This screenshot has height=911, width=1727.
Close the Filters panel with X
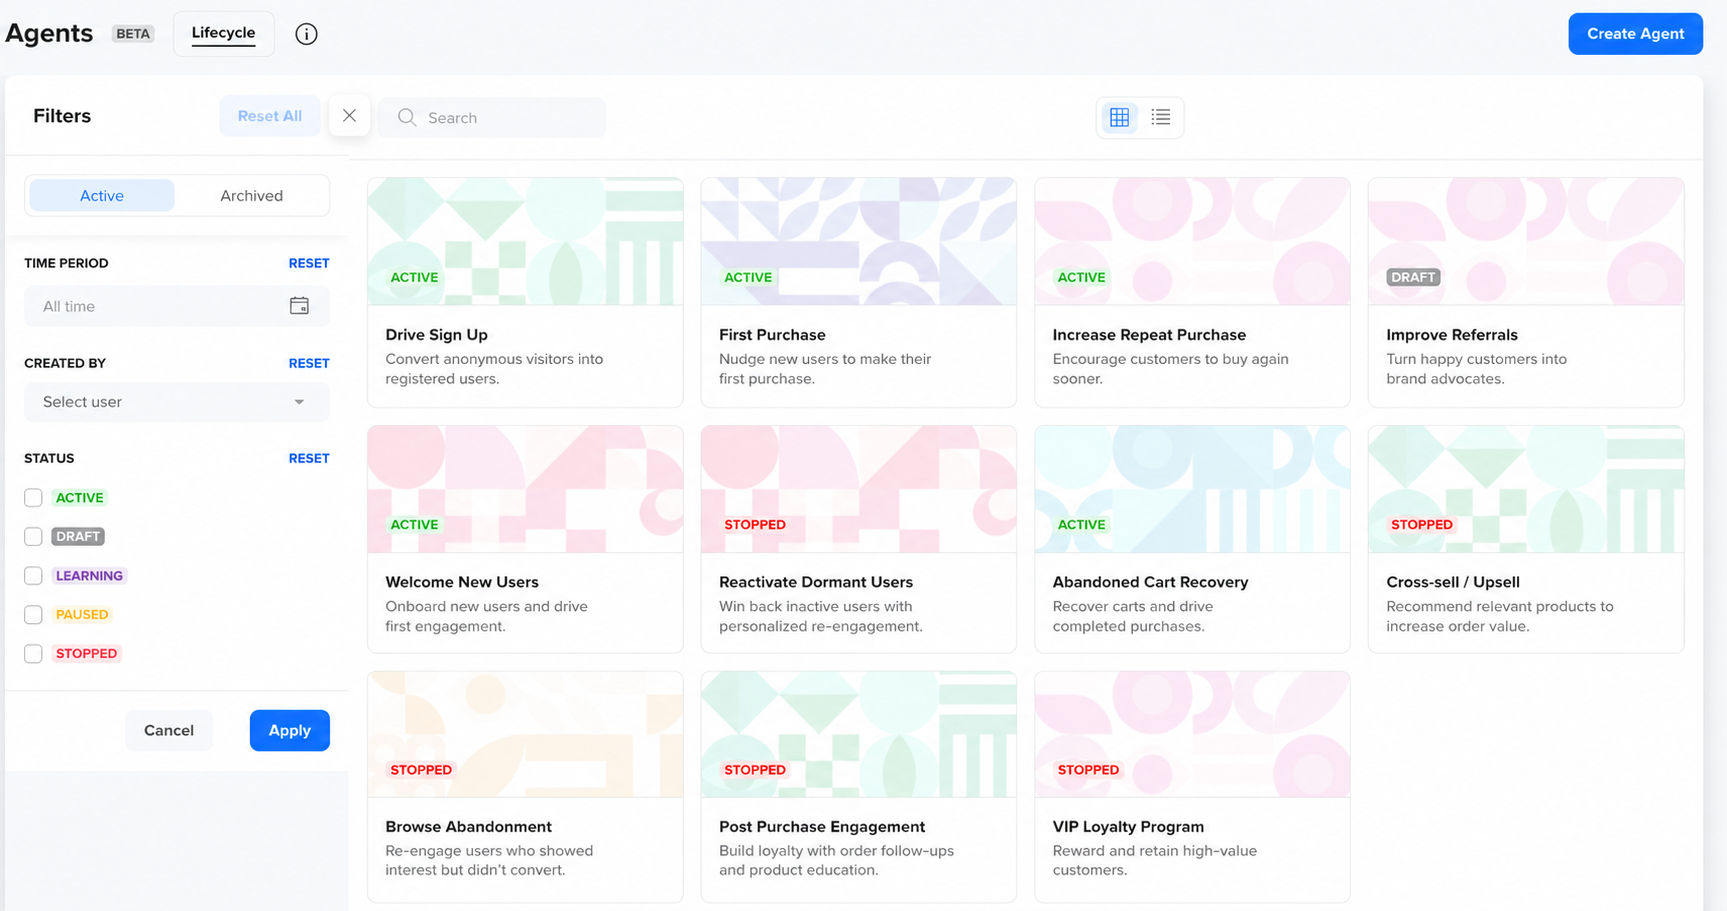coord(349,116)
